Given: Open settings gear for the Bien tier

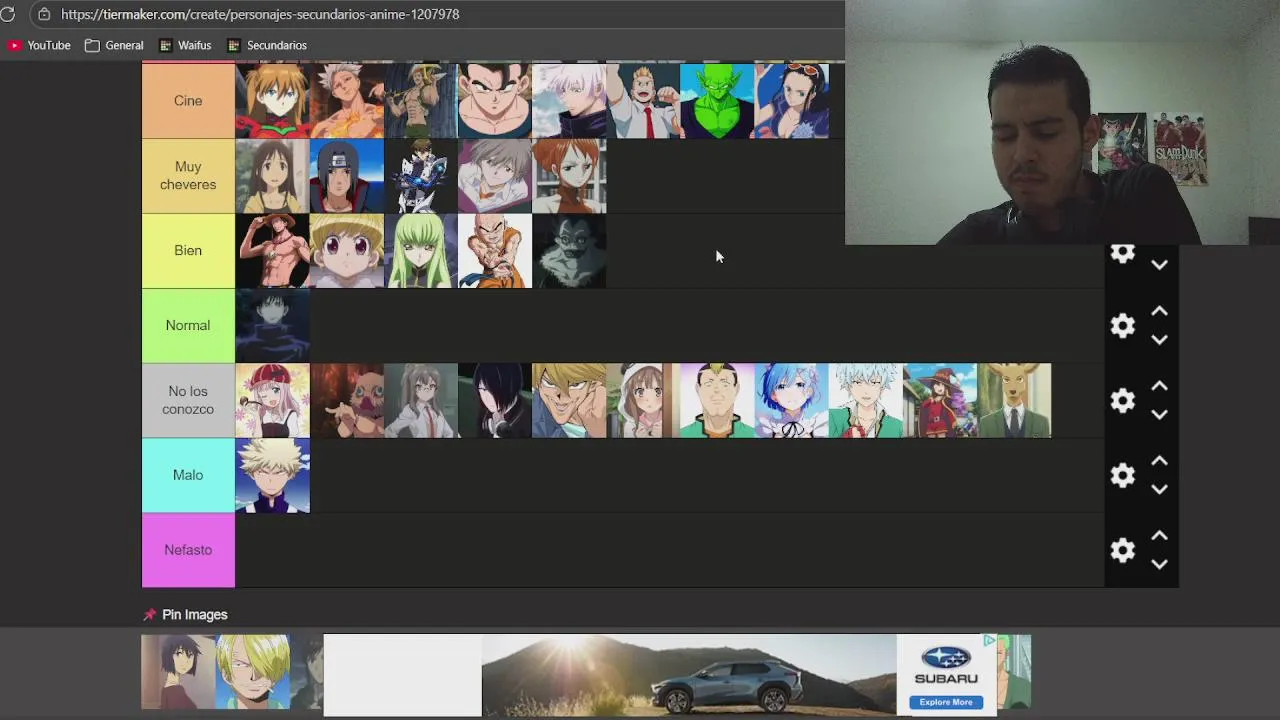Looking at the screenshot, I should (x=1123, y=253).
